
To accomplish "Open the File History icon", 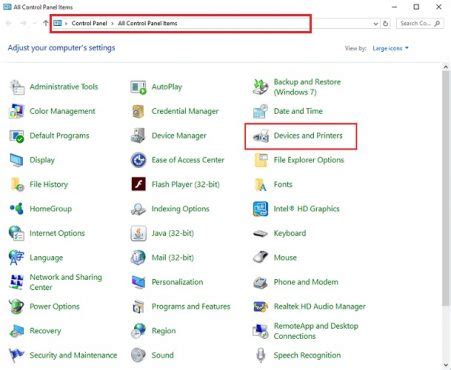I will pyautogui.click(x=17, y=185).
